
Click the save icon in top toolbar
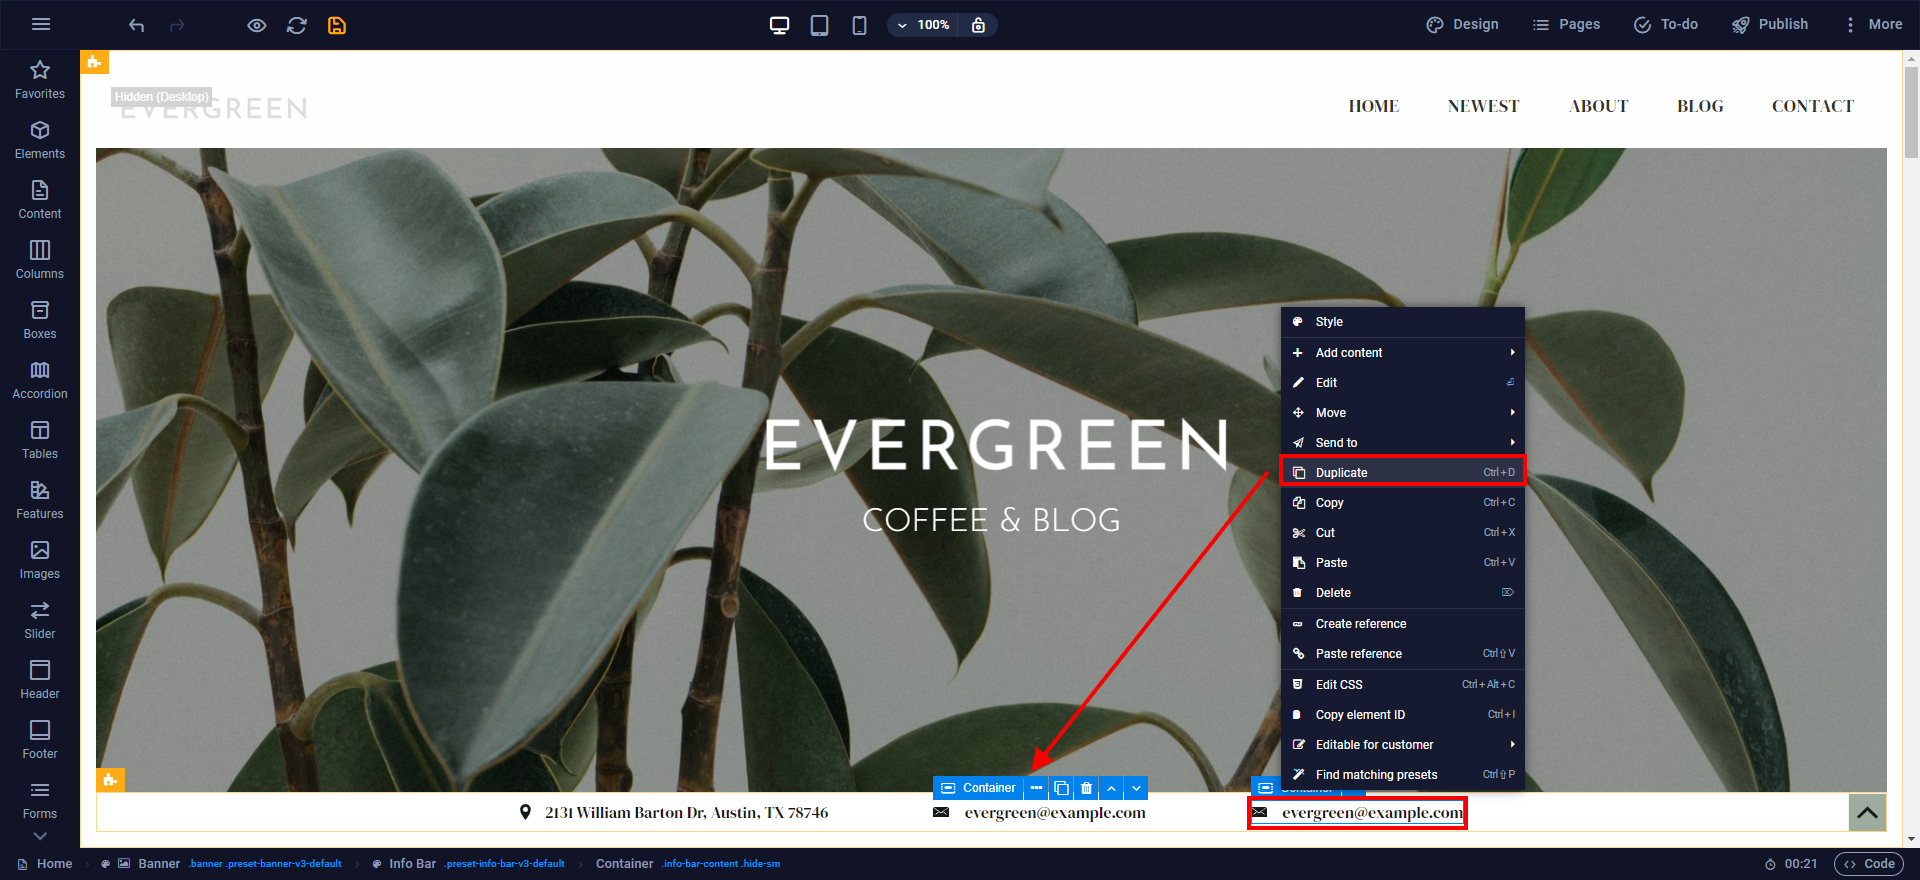pyautogui.click(x=337, y=25)
